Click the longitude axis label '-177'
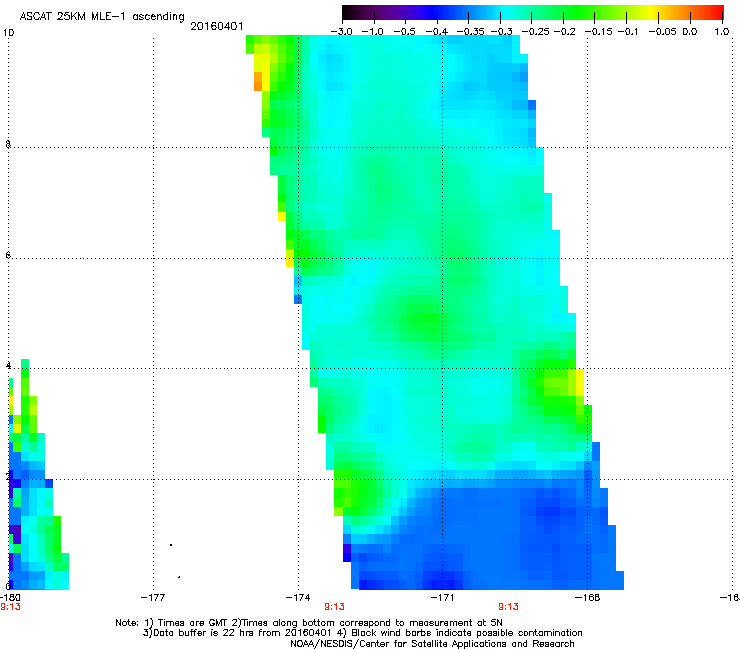The width and height of the screenshot is (740, 650). [x=153, y=598]
